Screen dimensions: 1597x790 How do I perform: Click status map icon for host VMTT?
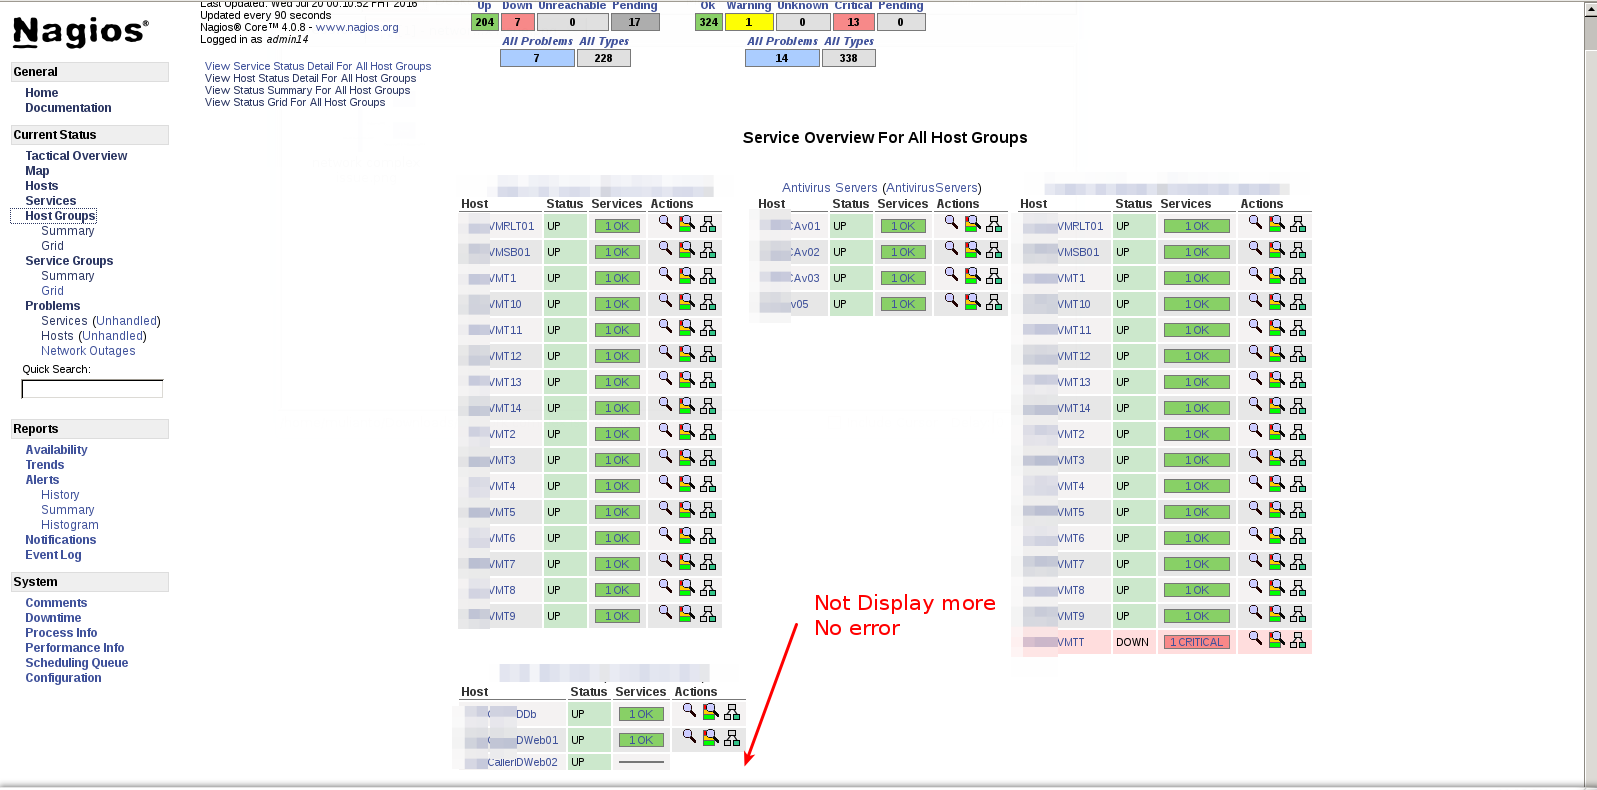(x=1298, y=640)
